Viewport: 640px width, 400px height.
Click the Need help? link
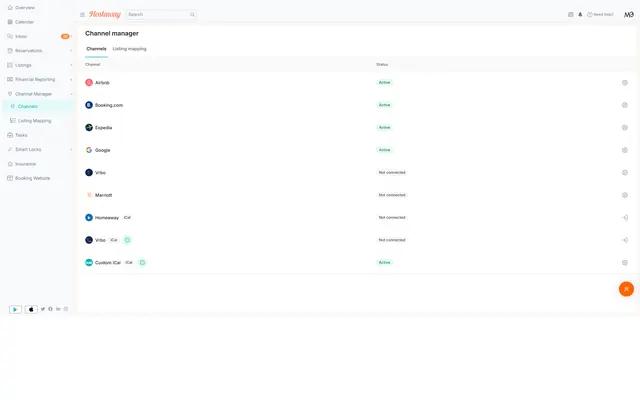[600, 14]
